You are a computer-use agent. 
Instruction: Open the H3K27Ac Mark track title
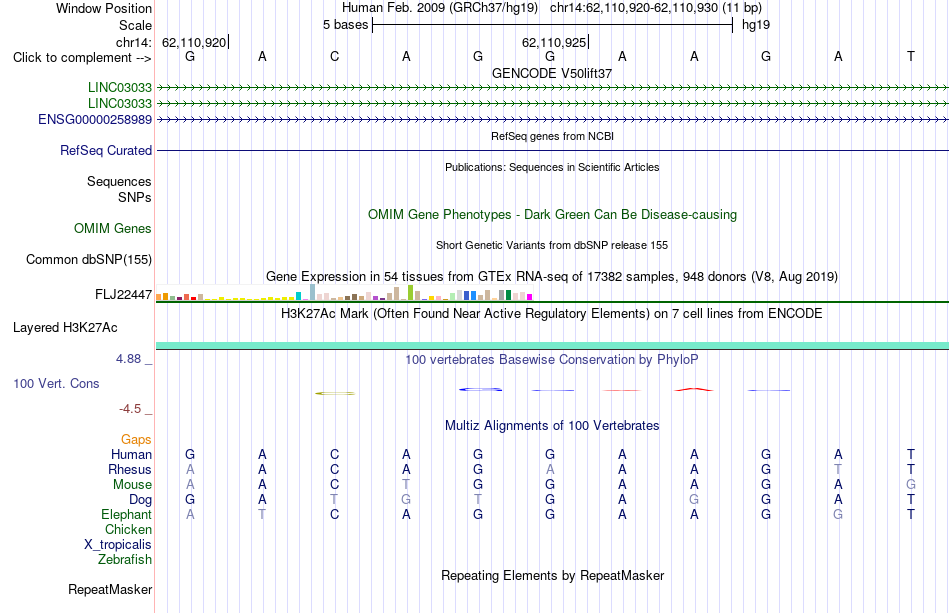[552, 314]
